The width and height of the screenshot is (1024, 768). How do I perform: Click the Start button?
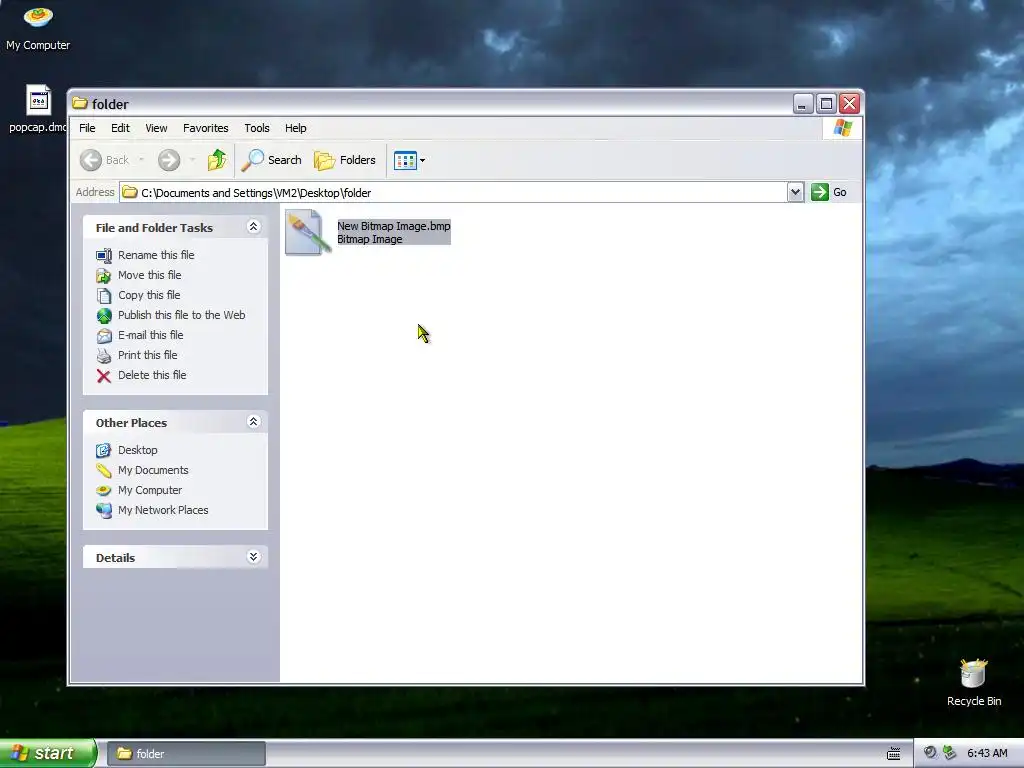pos(48,753)
